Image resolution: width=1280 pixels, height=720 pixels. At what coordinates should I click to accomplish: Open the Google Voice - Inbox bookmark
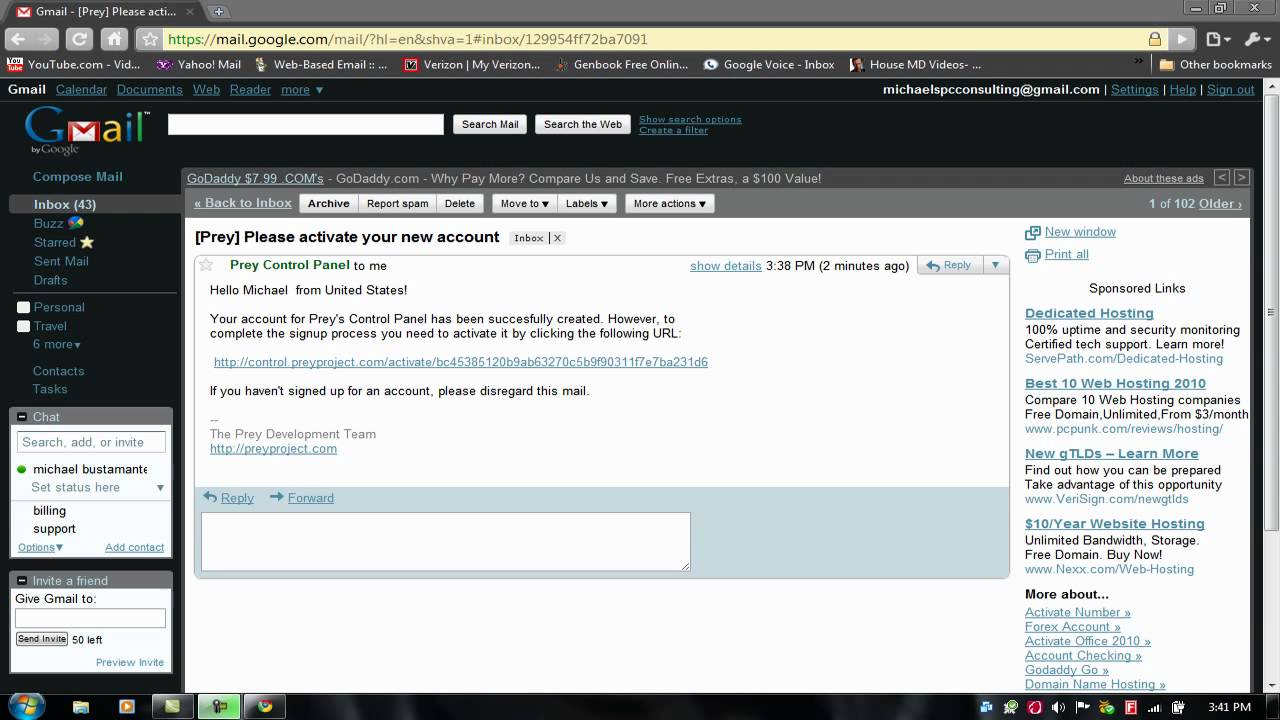point(769,64)
